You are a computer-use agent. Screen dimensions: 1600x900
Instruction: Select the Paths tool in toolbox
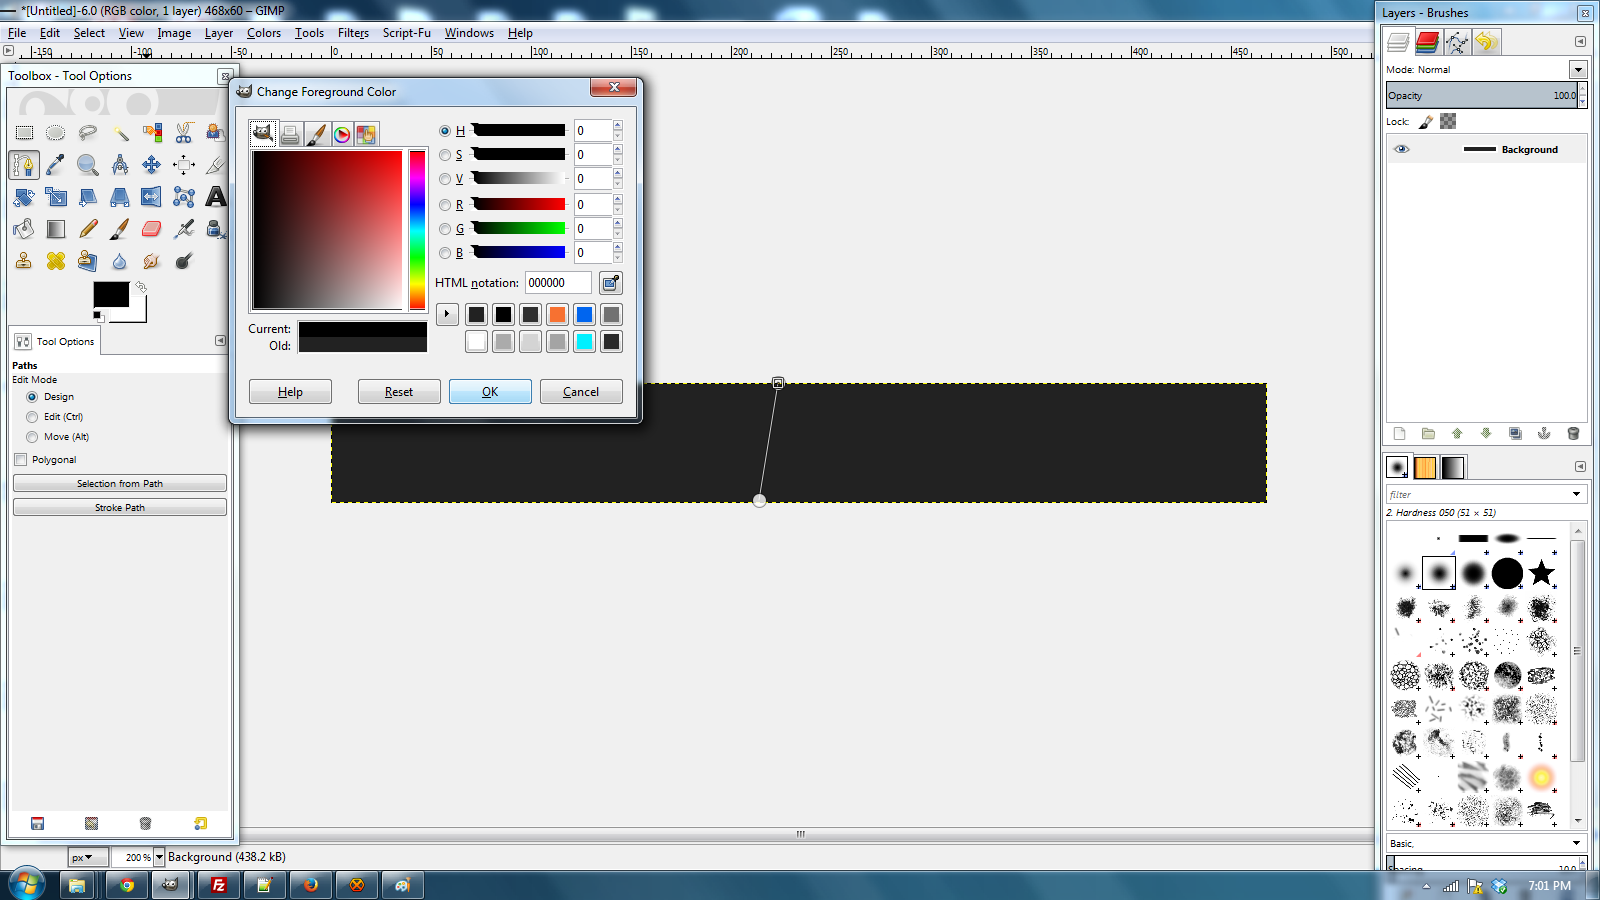pos(24,165)
